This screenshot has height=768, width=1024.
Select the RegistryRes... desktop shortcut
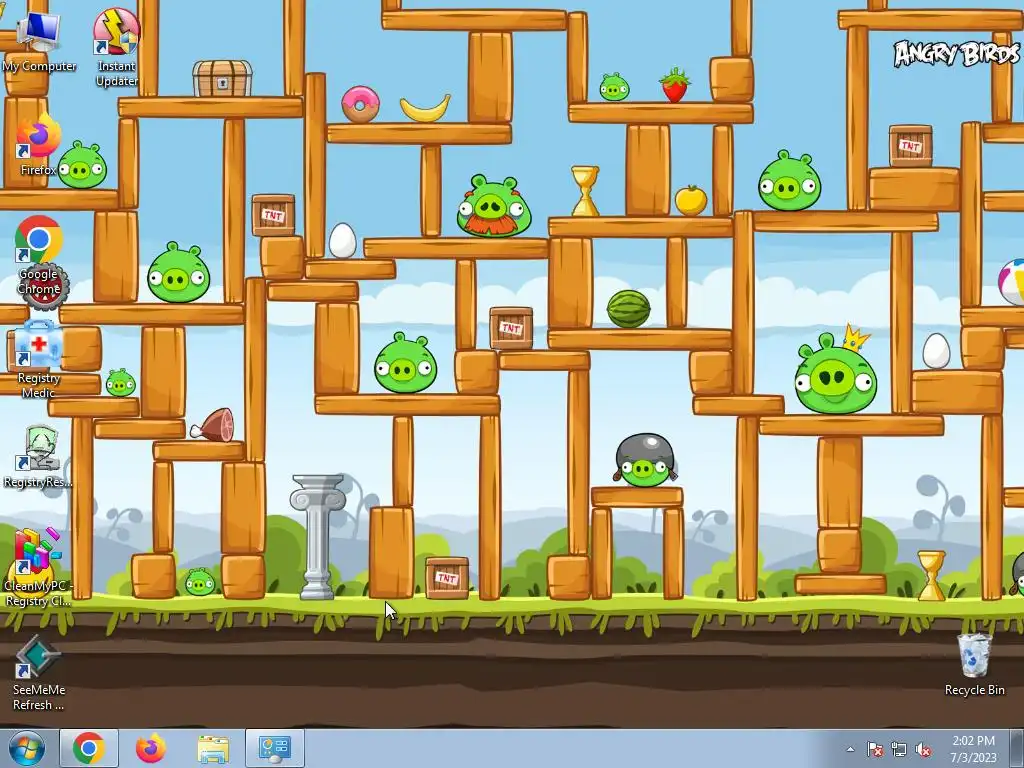(x=39, y=456)
